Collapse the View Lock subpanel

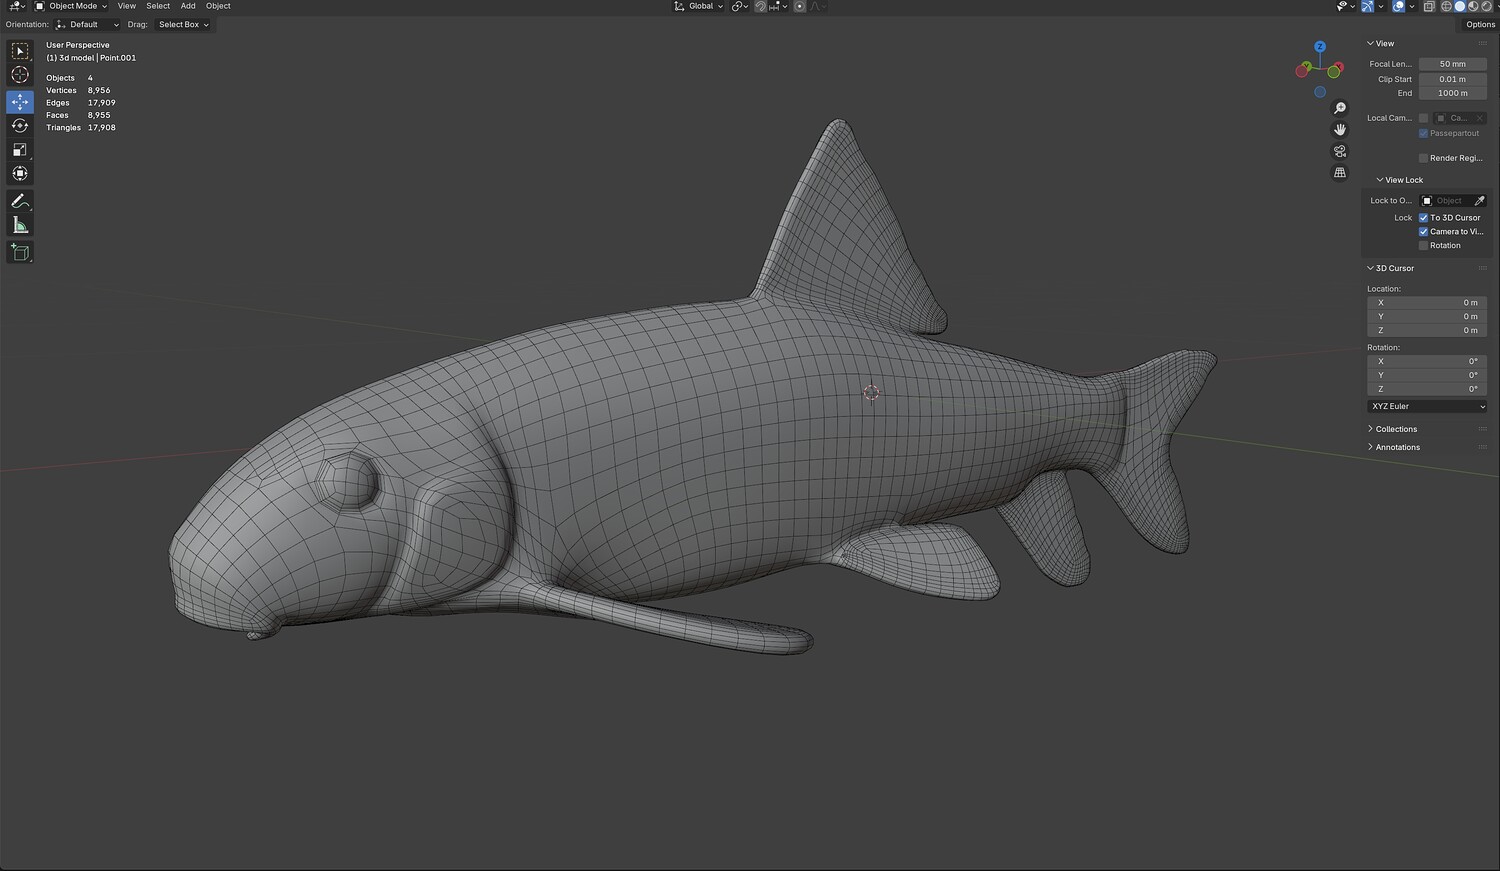click(x=1399, y=180)
